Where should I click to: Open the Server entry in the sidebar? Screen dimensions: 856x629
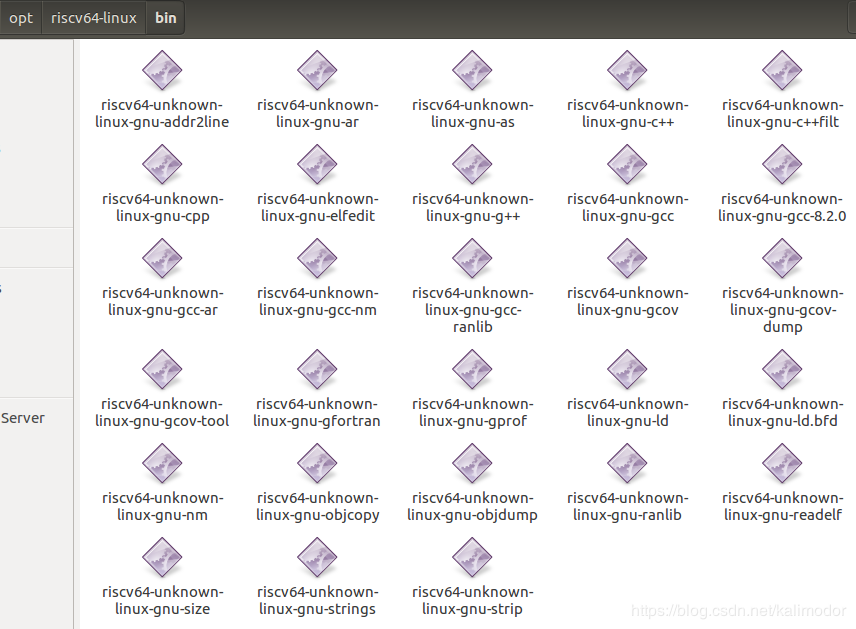click(23, 418)
